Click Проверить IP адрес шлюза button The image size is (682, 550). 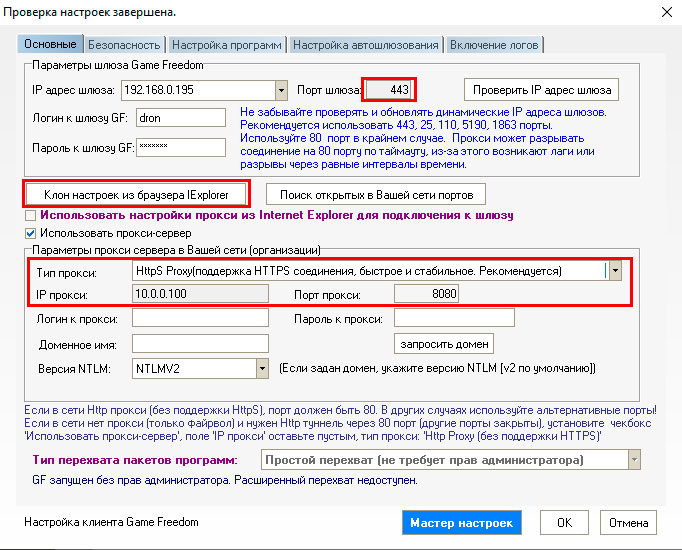[x=542, y=90]
